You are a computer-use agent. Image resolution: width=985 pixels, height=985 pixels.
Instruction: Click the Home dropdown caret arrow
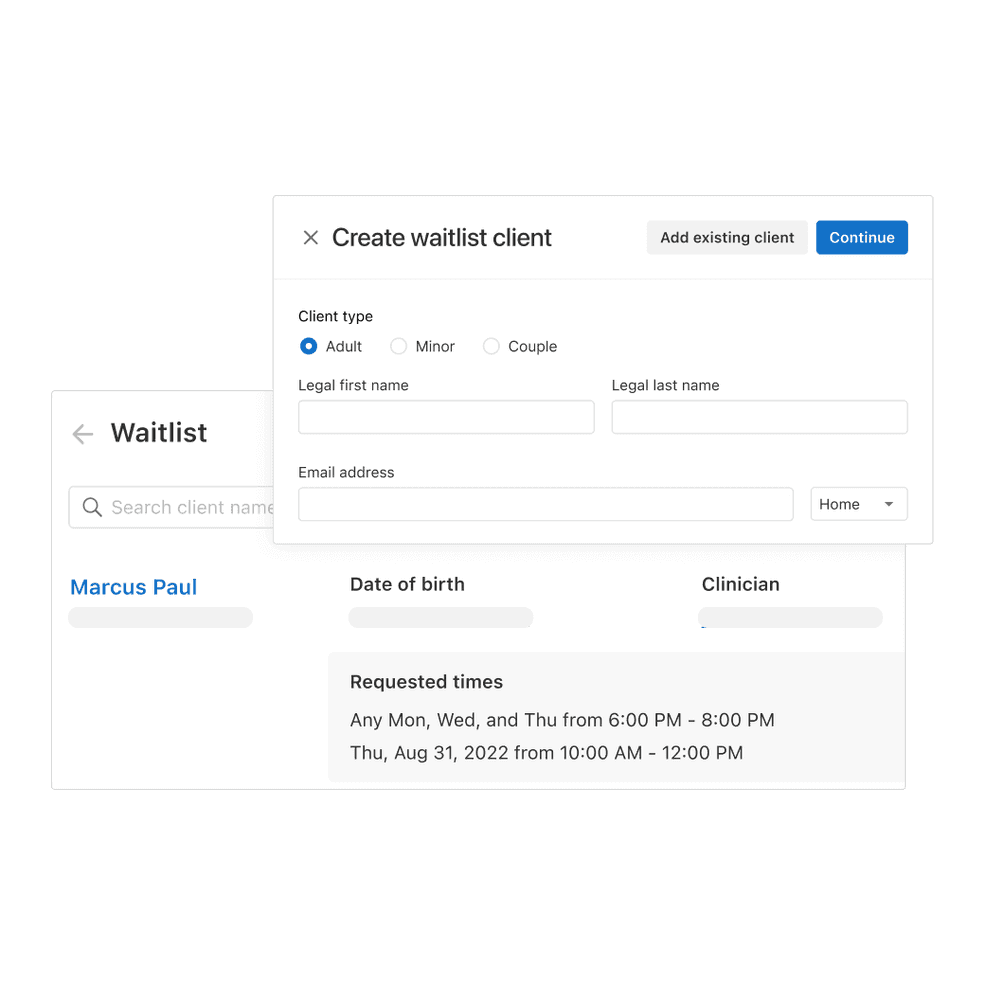pos(888,504)
